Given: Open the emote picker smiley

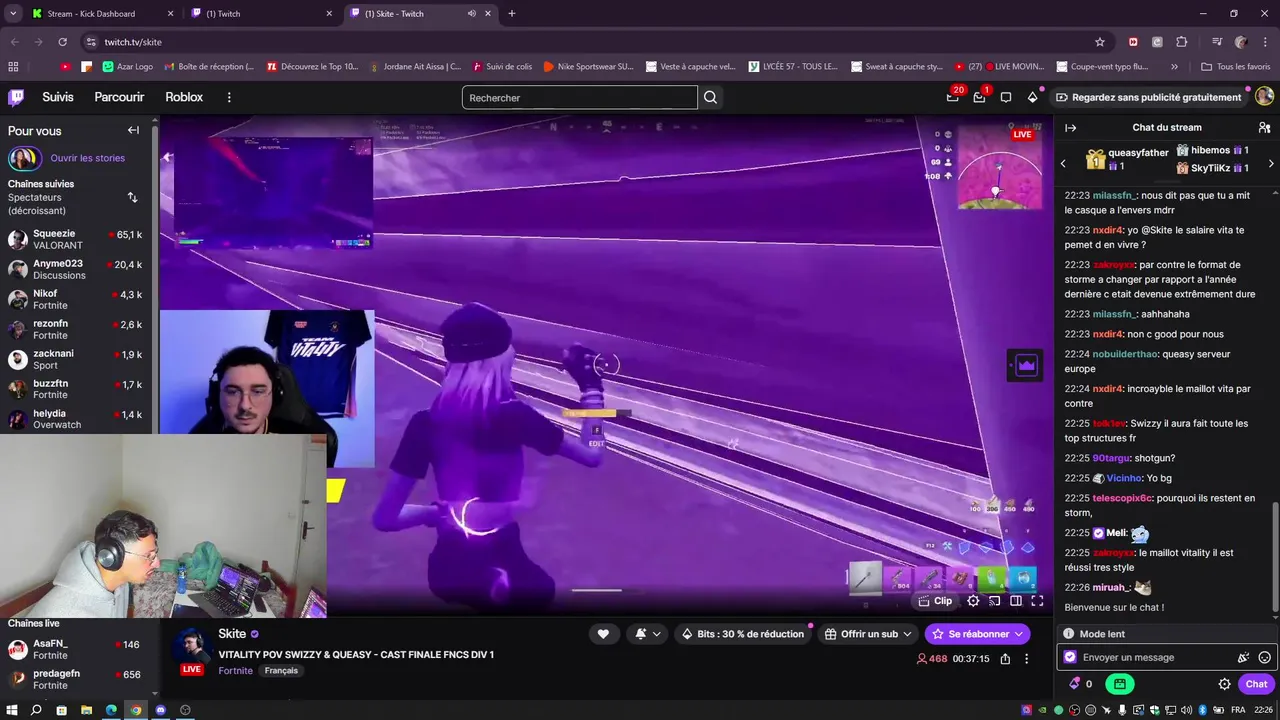Looking at the screenshot, I should click(1264, 657).
